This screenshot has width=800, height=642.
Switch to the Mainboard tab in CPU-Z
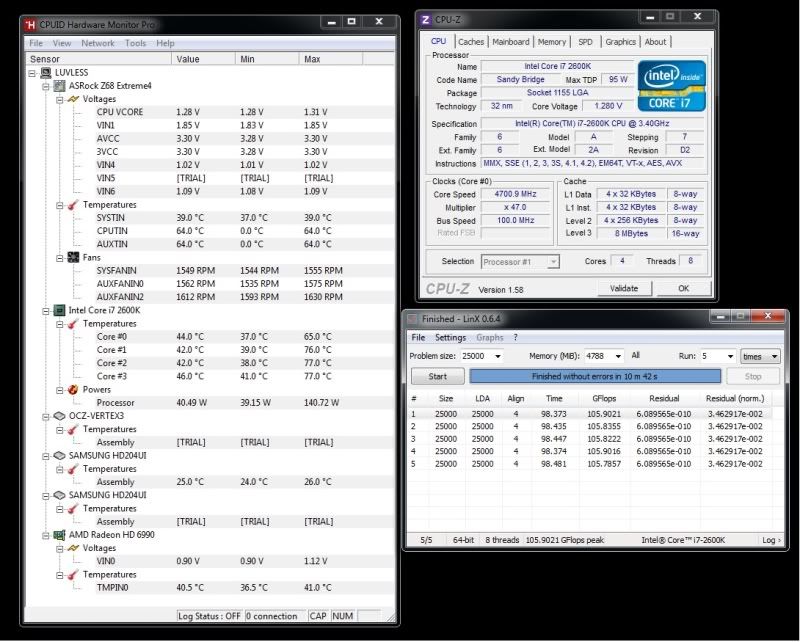click(x=511, y=42)
